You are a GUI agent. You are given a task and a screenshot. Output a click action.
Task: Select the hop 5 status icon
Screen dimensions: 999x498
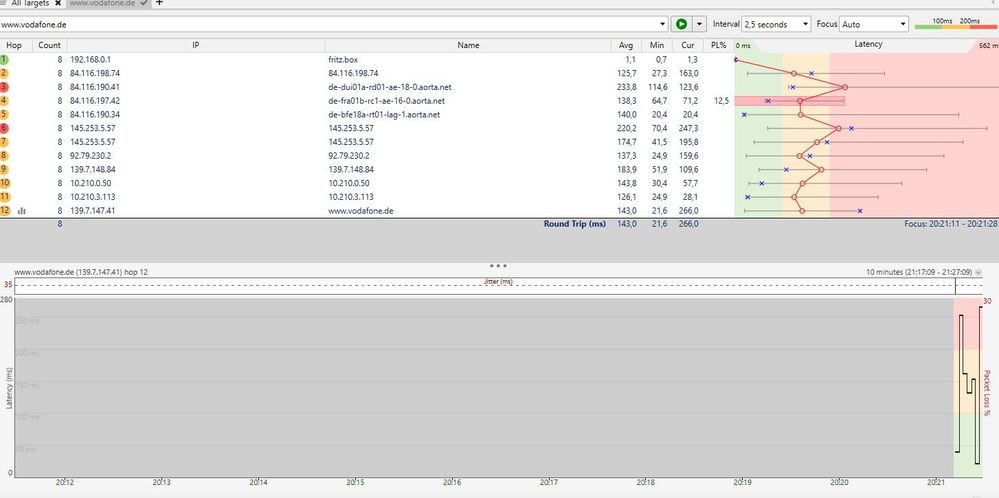pyautogui.click(x=4, y=115)
